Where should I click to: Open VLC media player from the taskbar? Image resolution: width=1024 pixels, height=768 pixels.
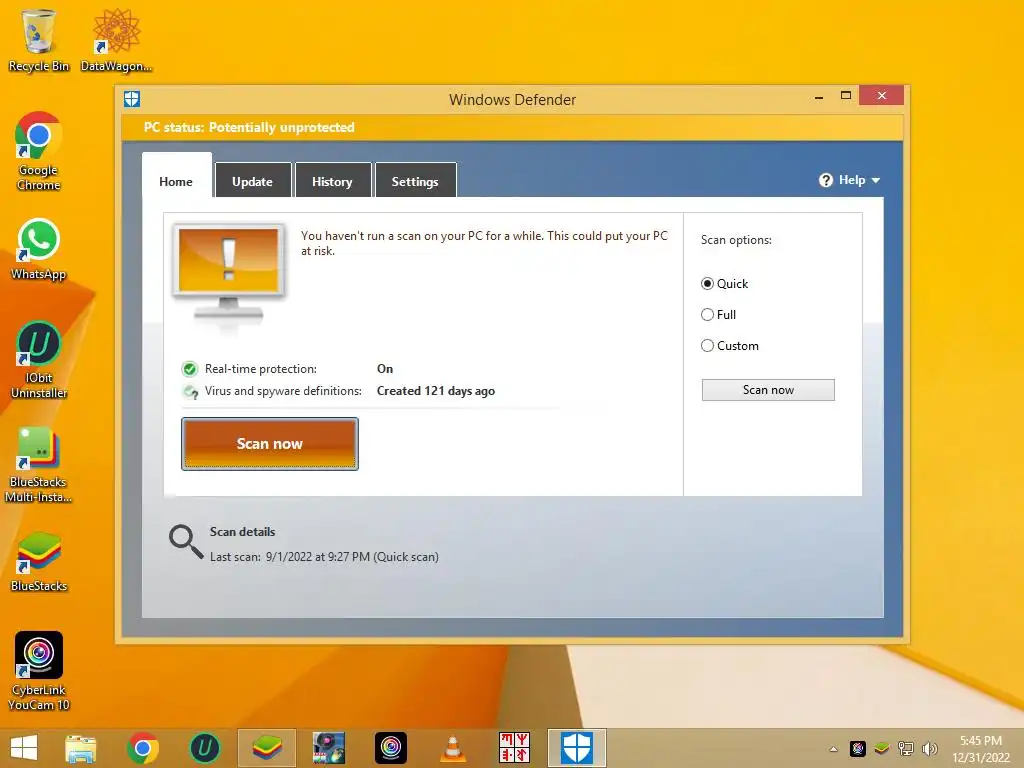453,748
